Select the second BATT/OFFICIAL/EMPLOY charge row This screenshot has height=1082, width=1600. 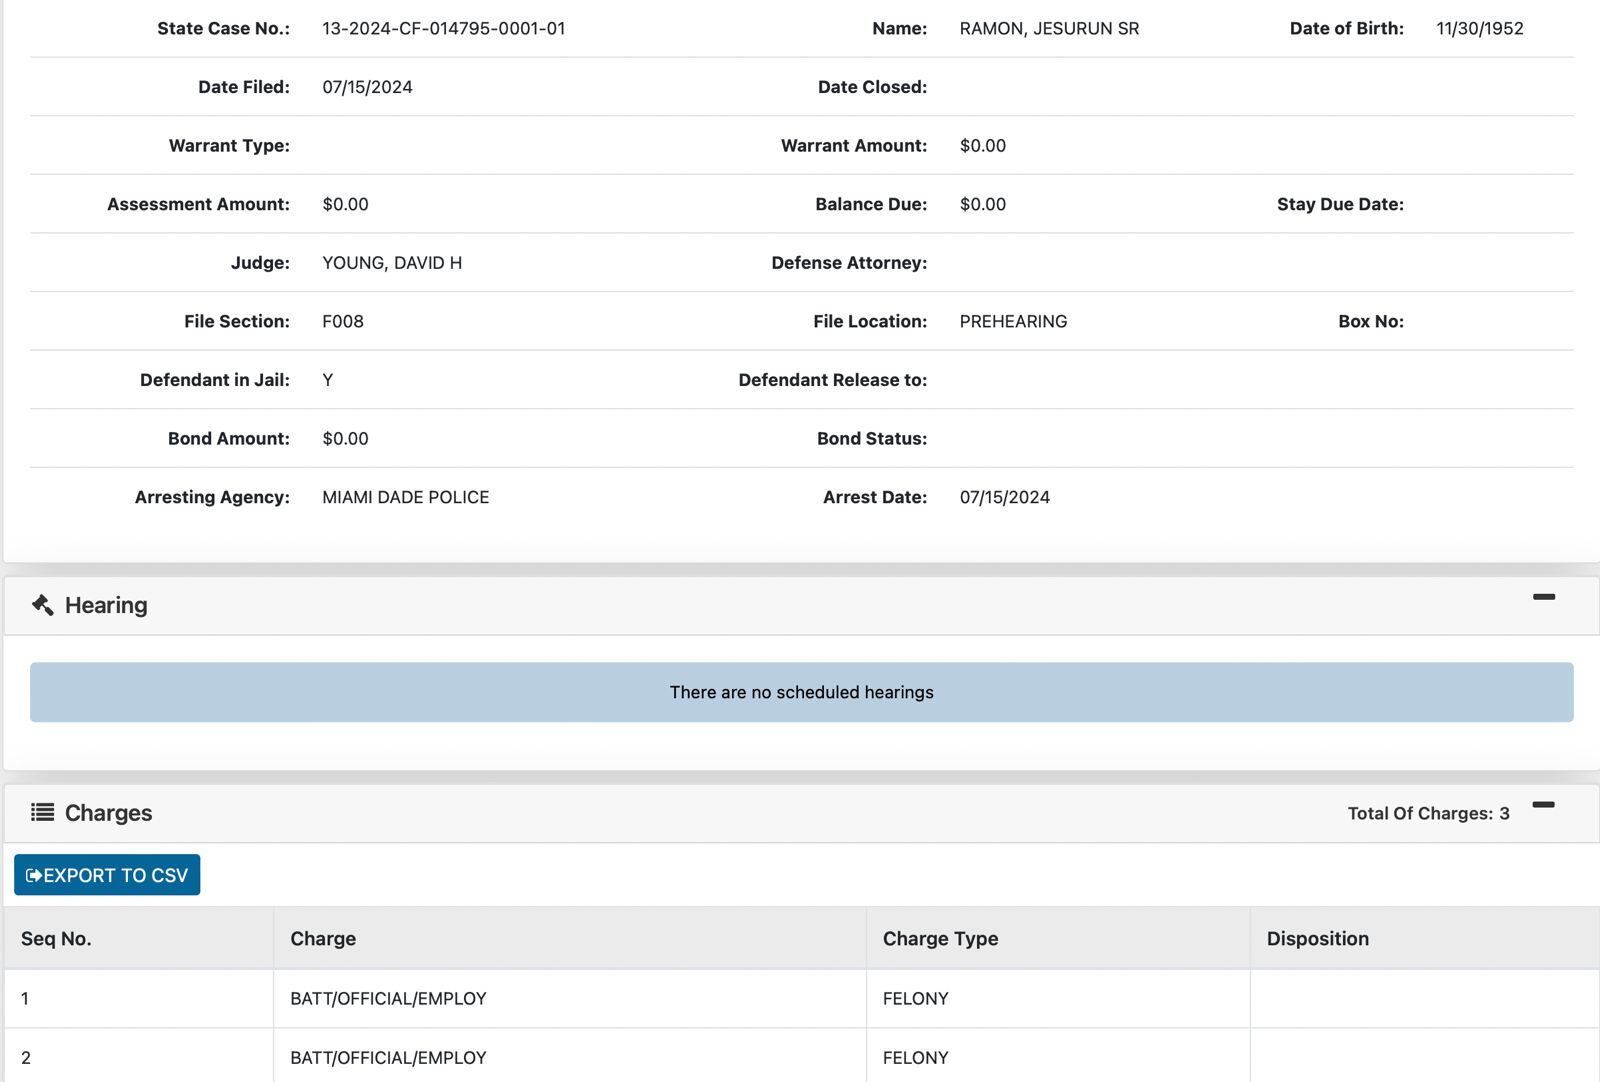[388, 1057]
